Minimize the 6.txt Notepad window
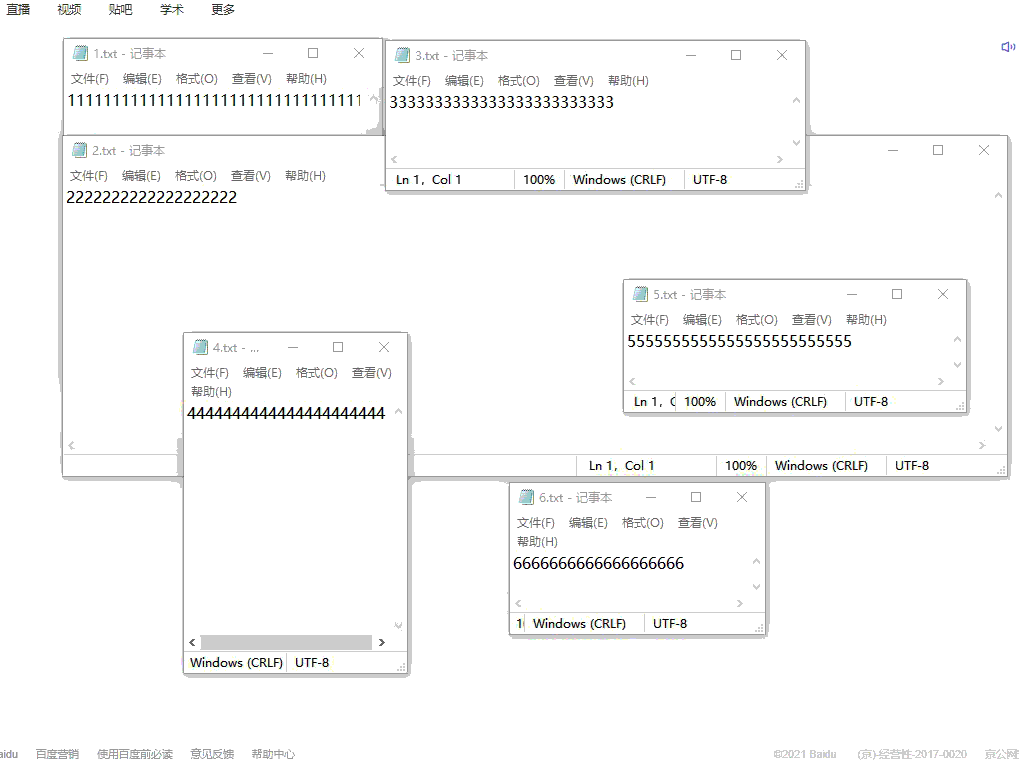The height and width of the screenshot is (769, 1019). point(651,497)
